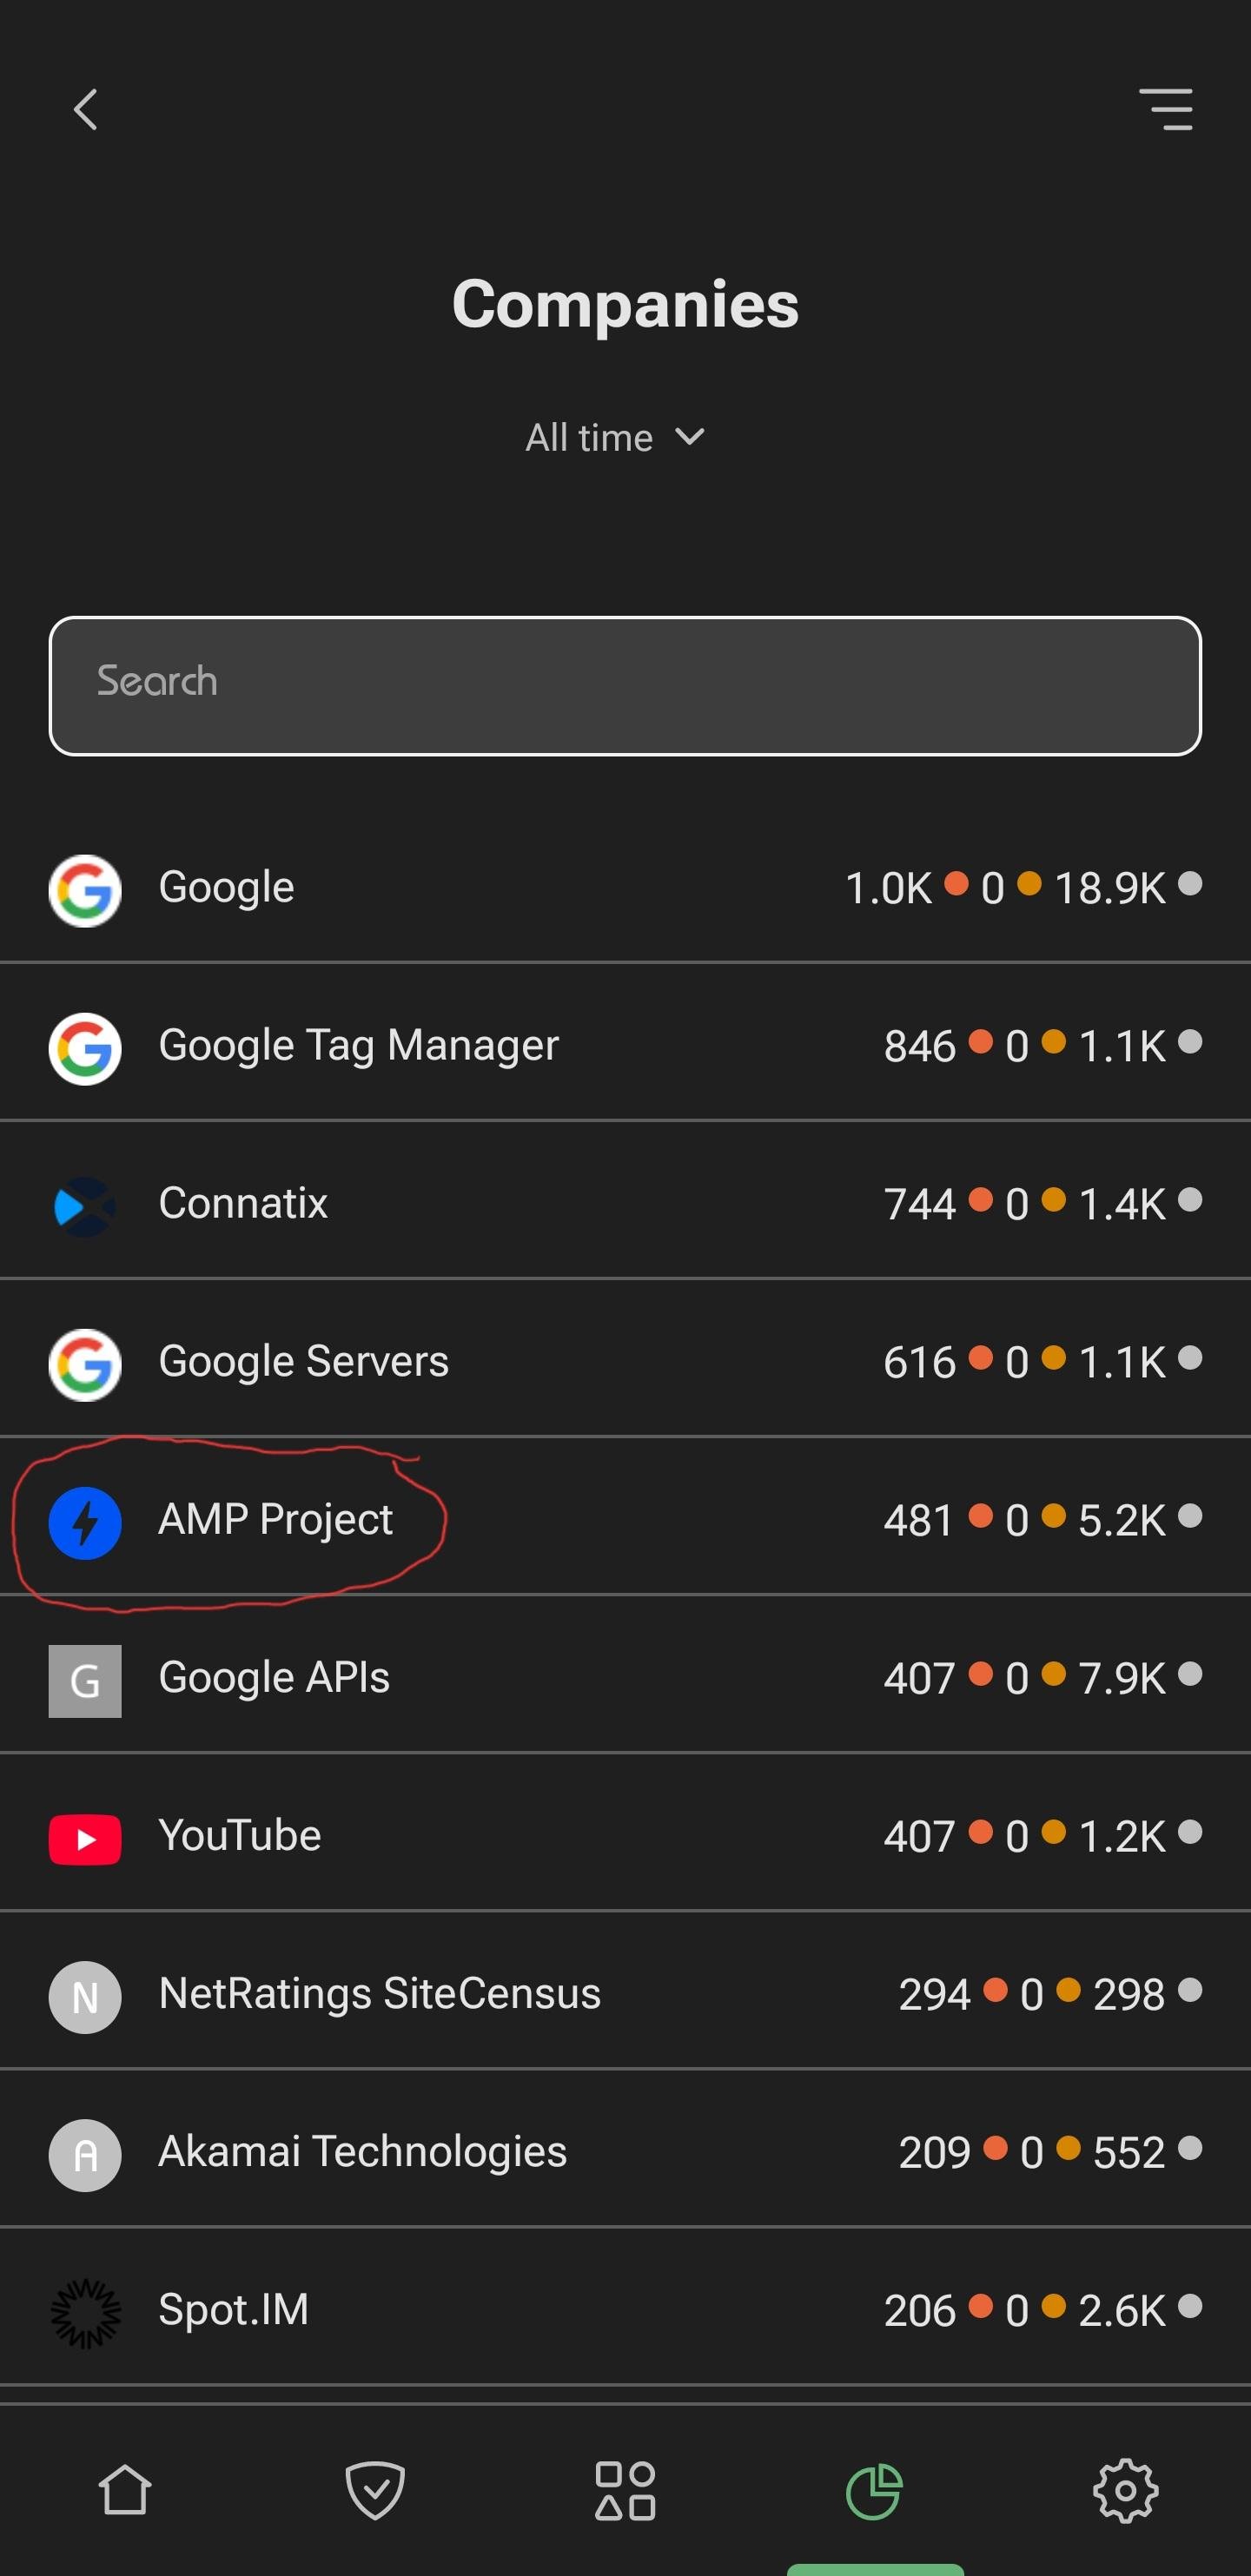
Task: Tap the Connatix logo icon
Action: (x=85, y=1206)
